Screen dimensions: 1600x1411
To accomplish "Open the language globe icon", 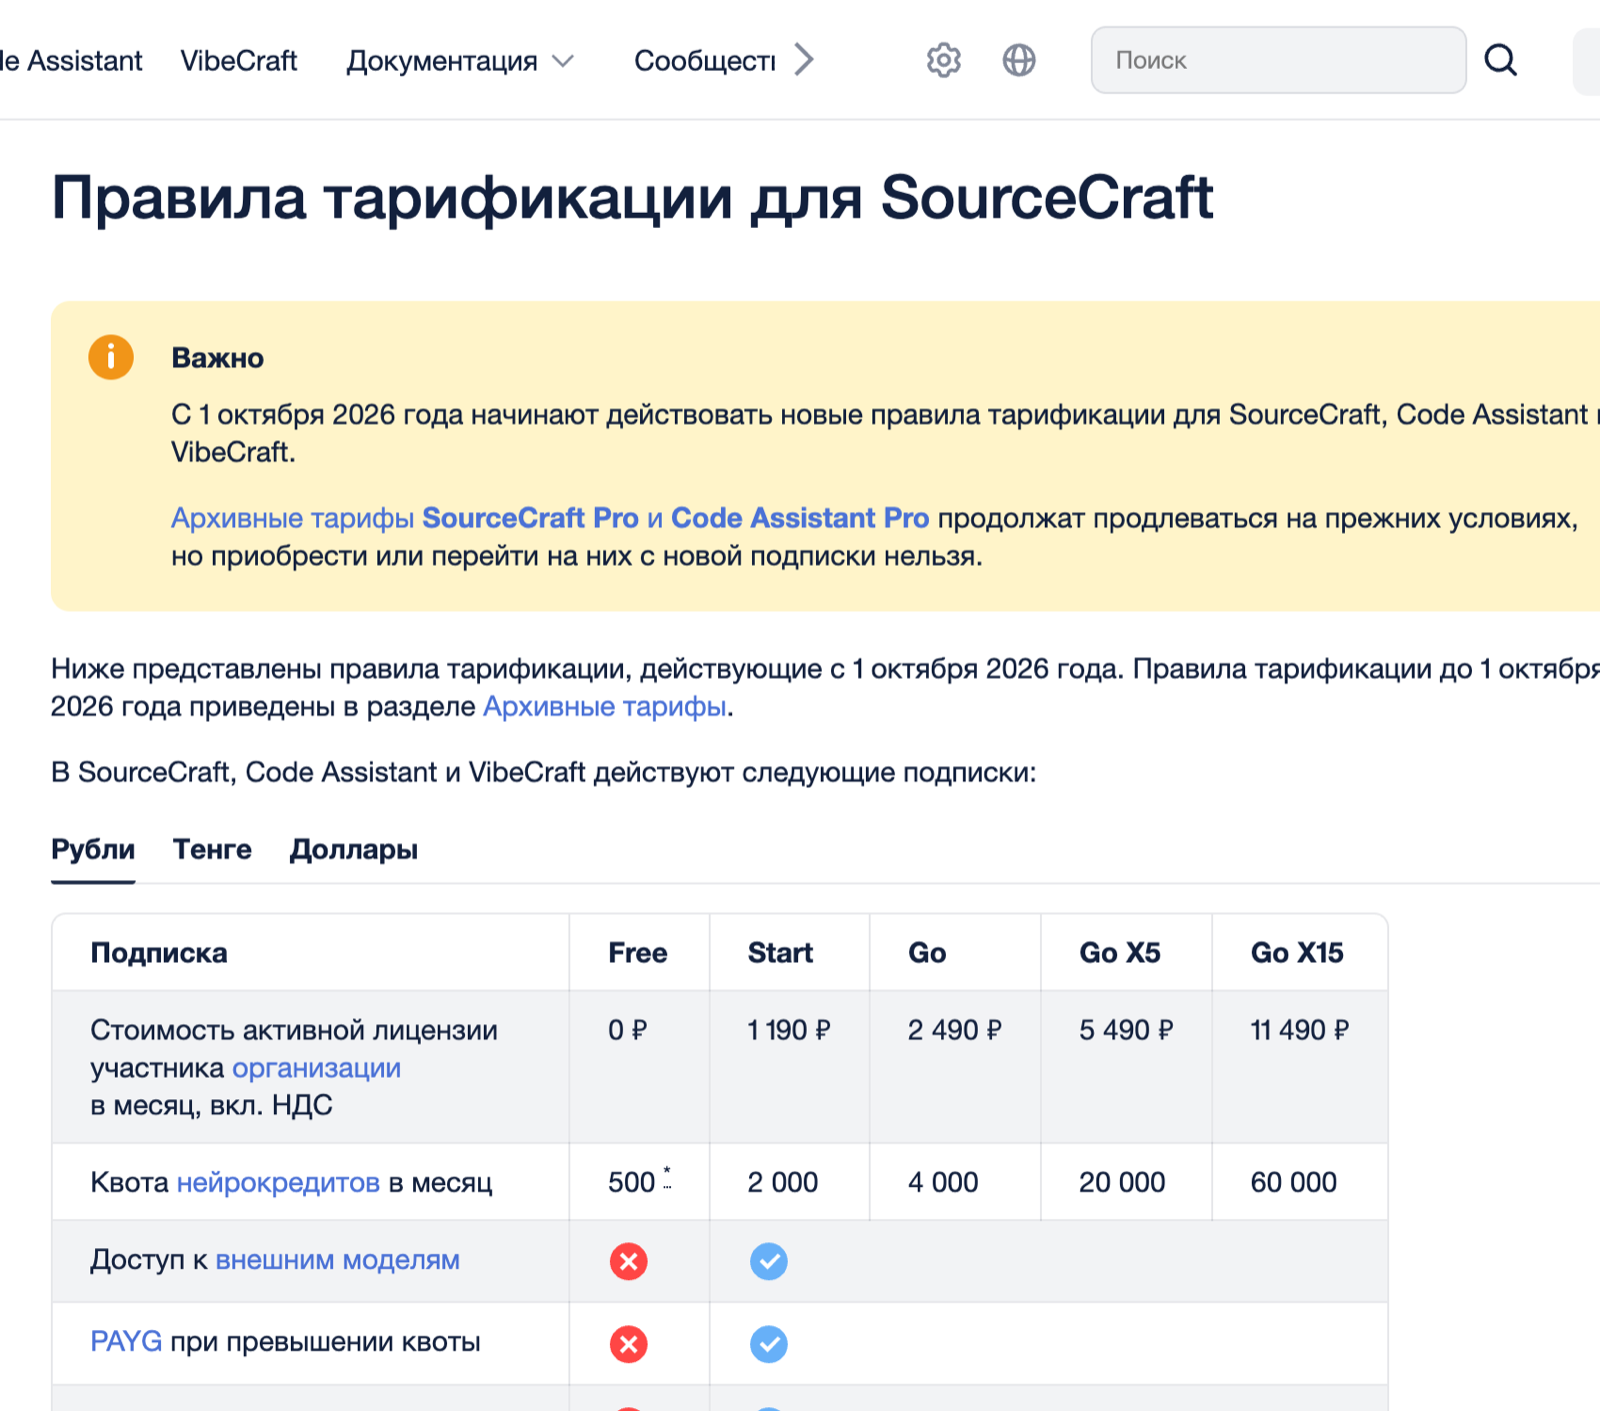I will [x=1019, y=60].
